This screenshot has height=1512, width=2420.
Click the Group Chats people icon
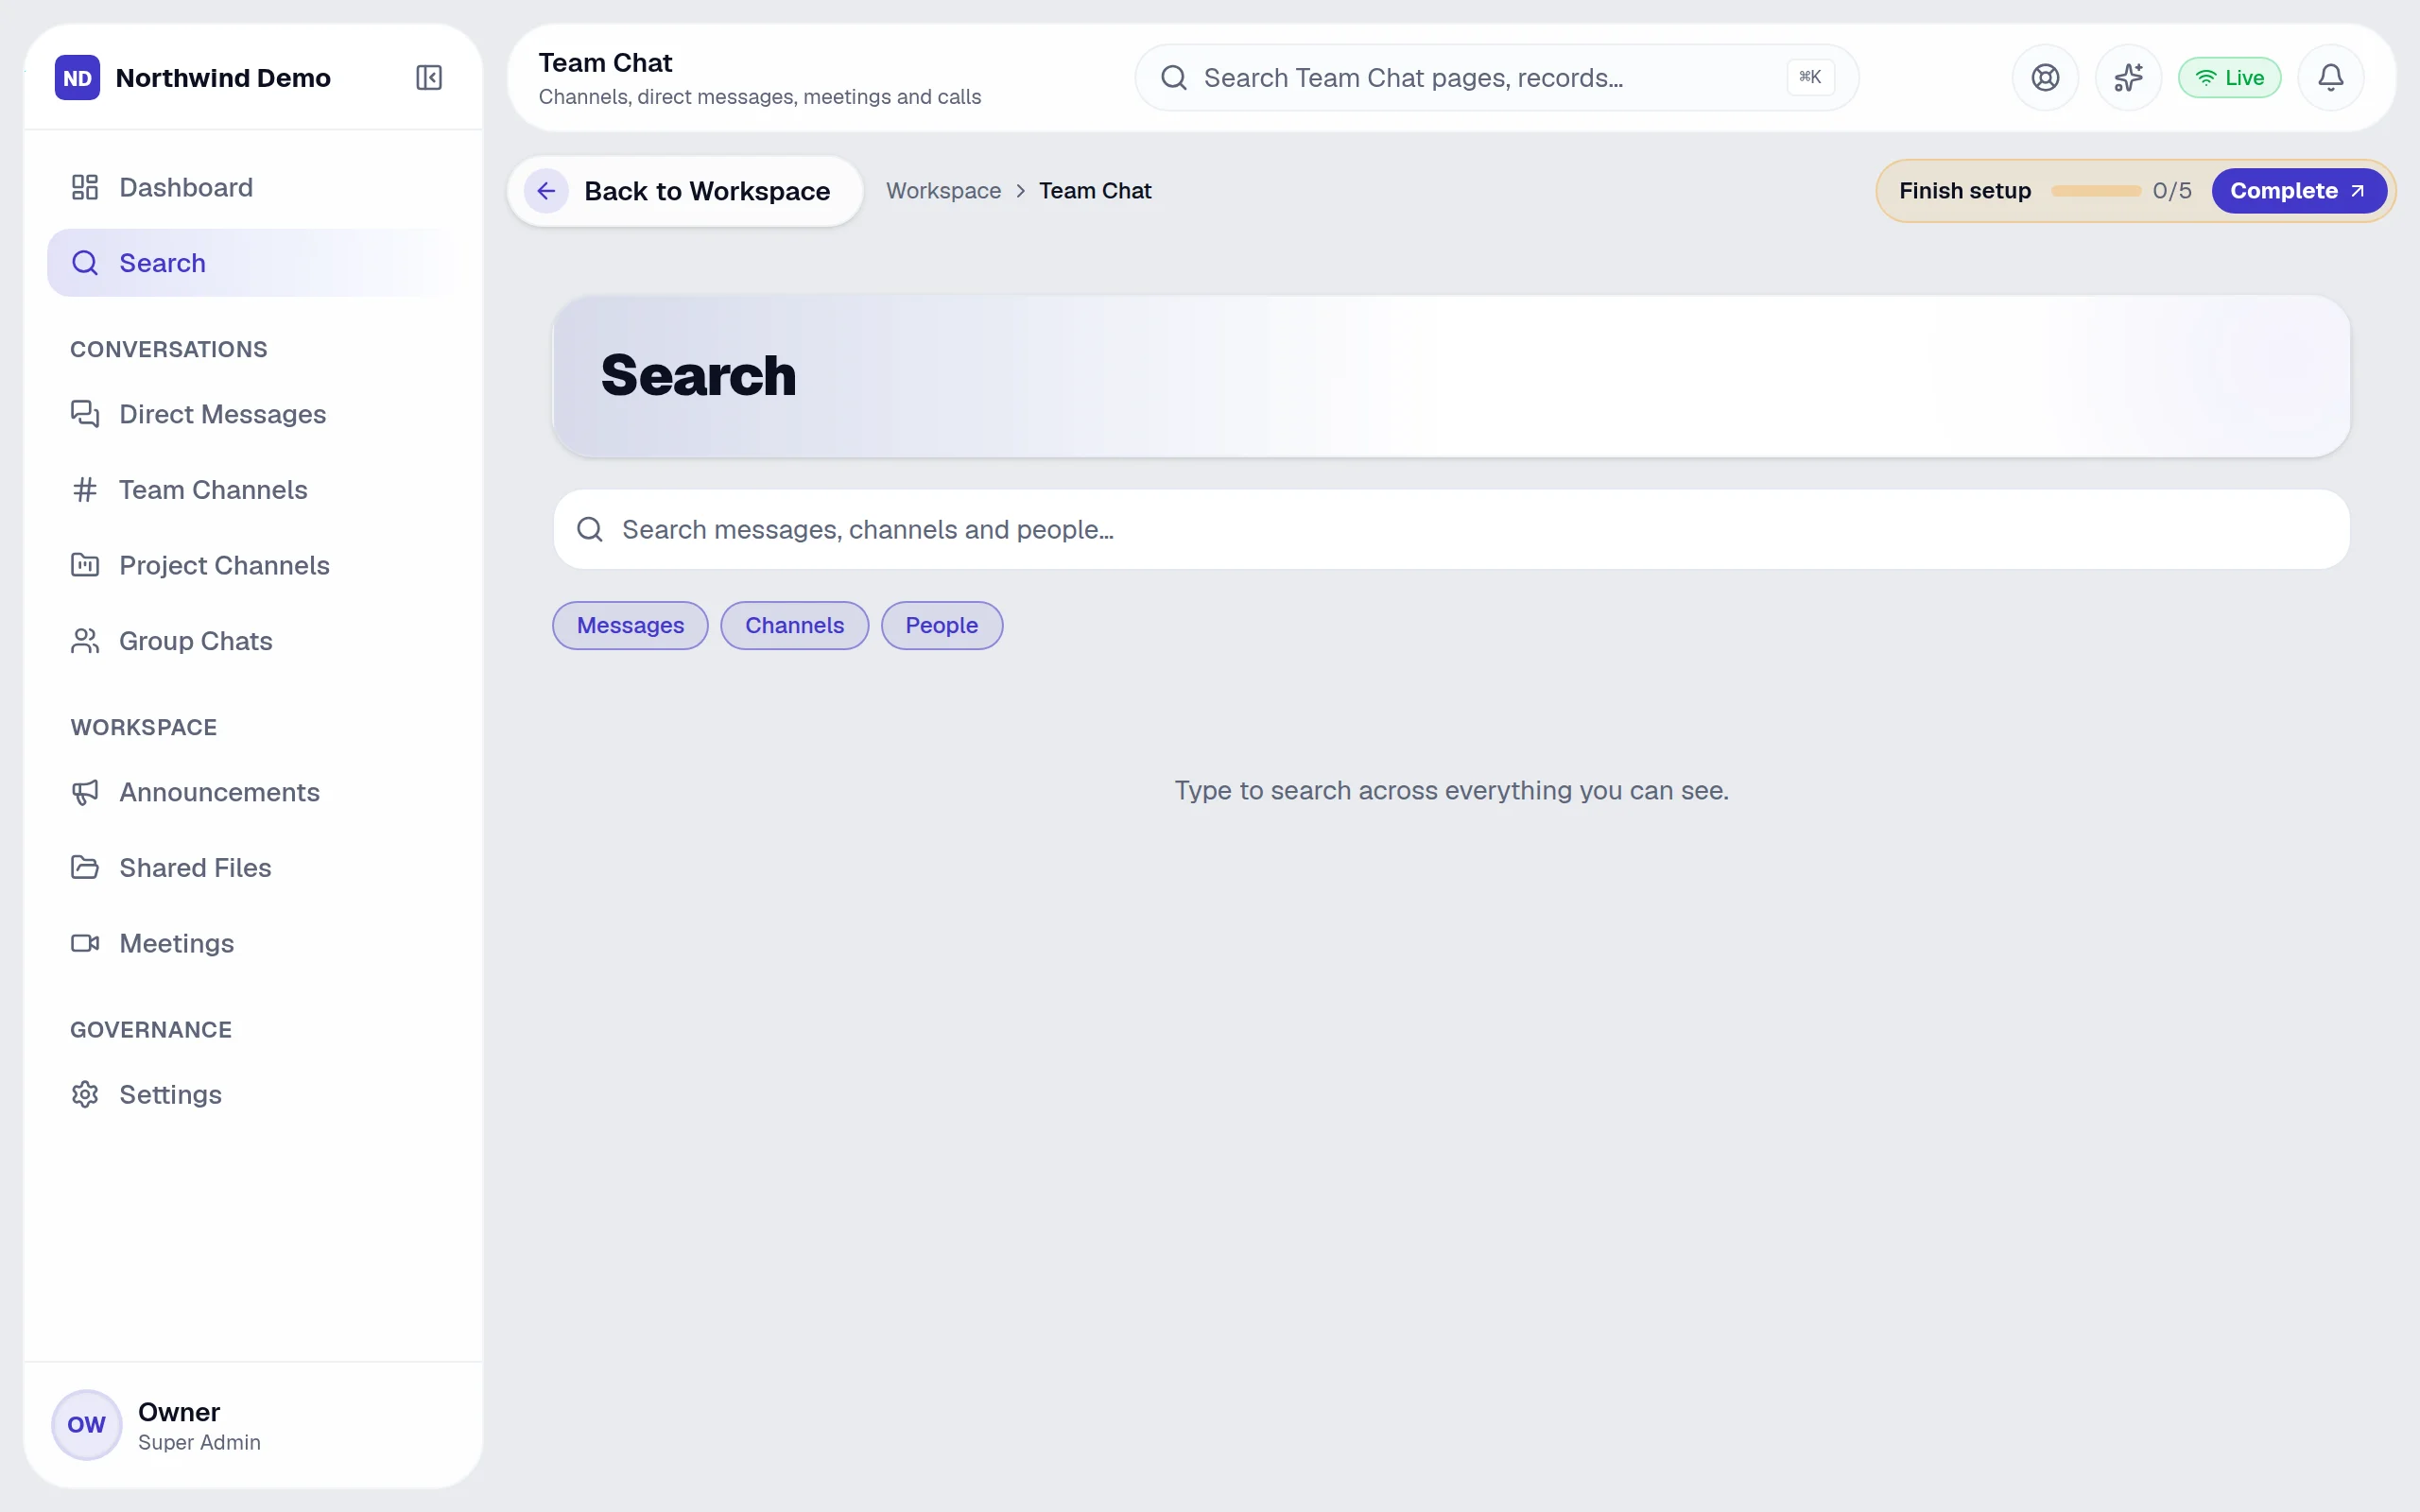[85, 641]
